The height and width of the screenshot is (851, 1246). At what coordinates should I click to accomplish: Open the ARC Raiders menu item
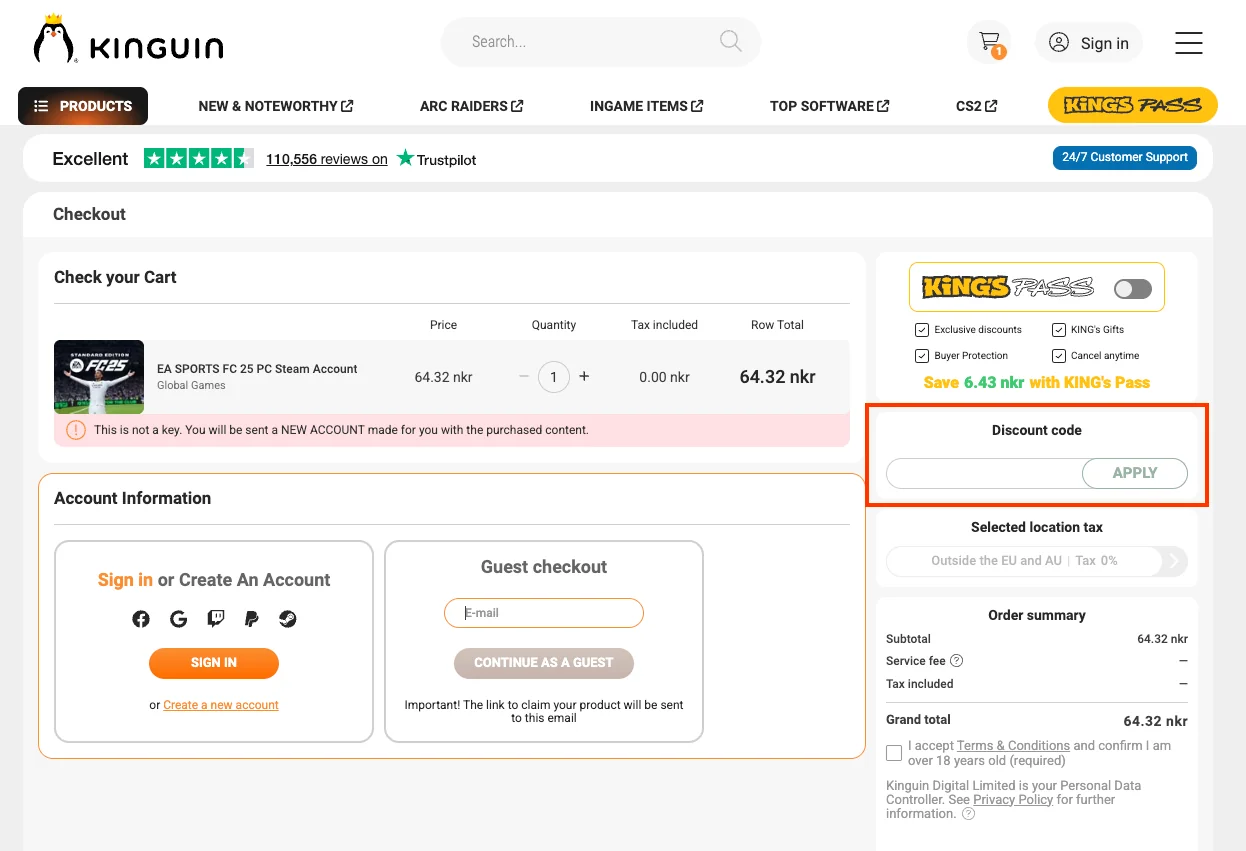471,106
